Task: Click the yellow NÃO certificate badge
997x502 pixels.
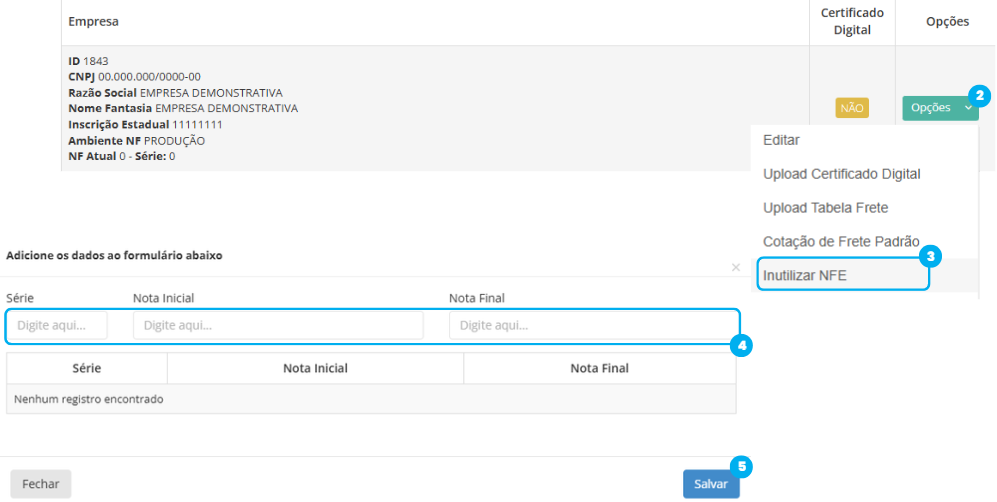Action: click(852, 108)
